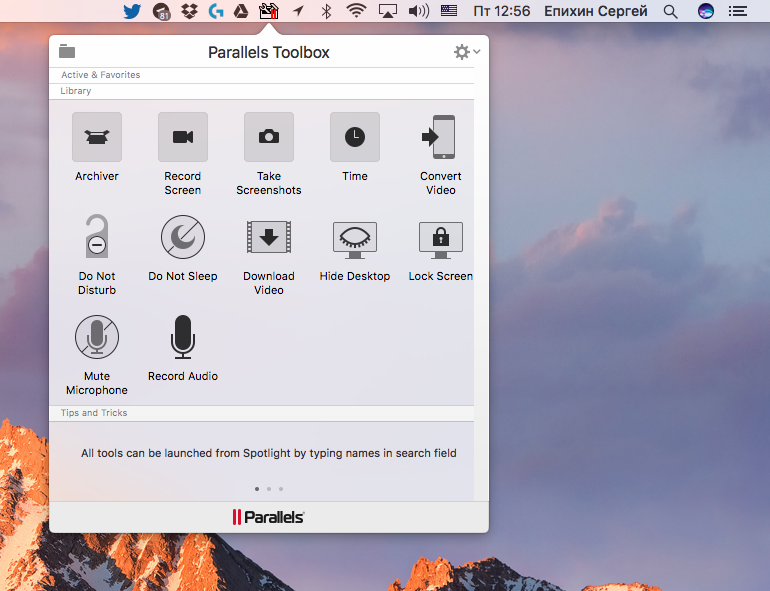Launch the Convert Video tool
The width and height of the screenshot is (770, 591).
[440, 138]
